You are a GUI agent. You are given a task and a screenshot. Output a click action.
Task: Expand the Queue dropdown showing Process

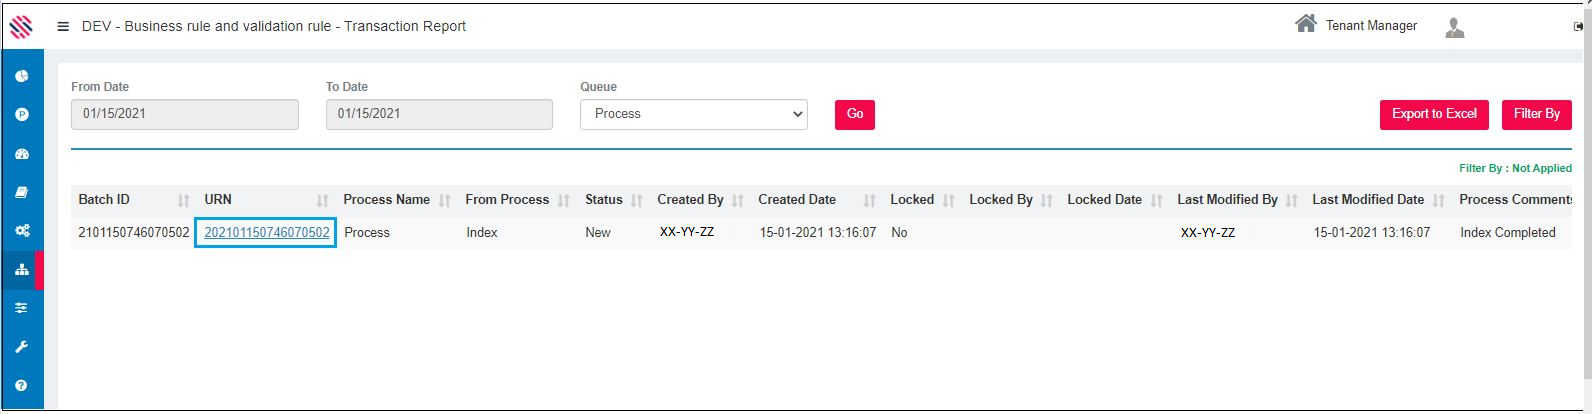pos(694,114)
